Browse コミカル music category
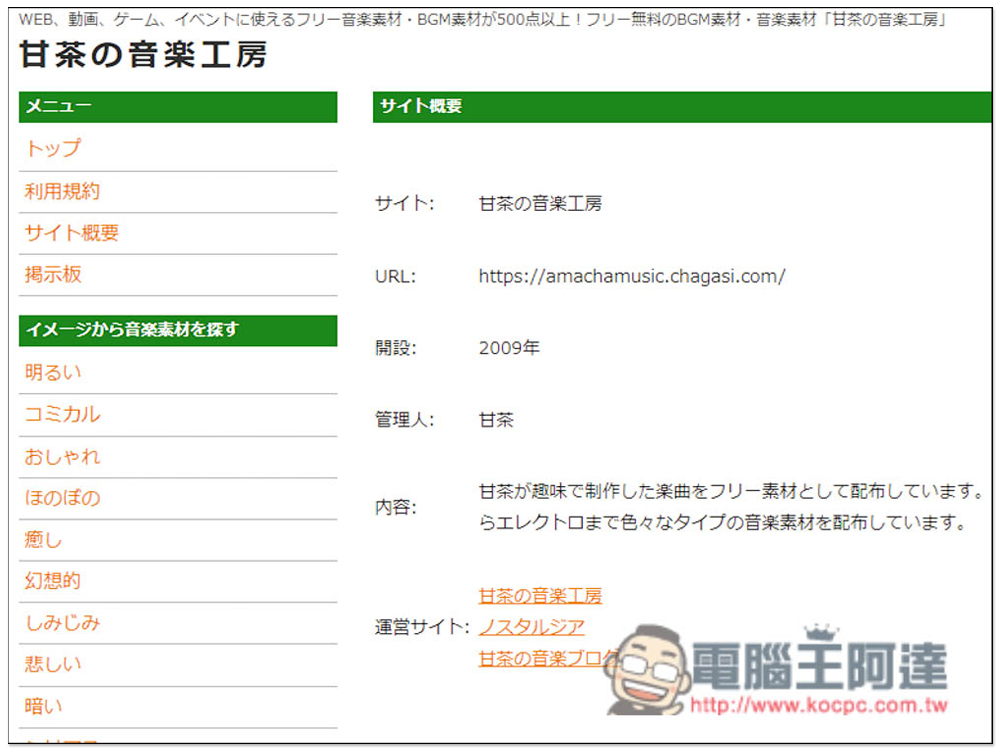This screenshot has width=1000, height=752. (62, 414)
